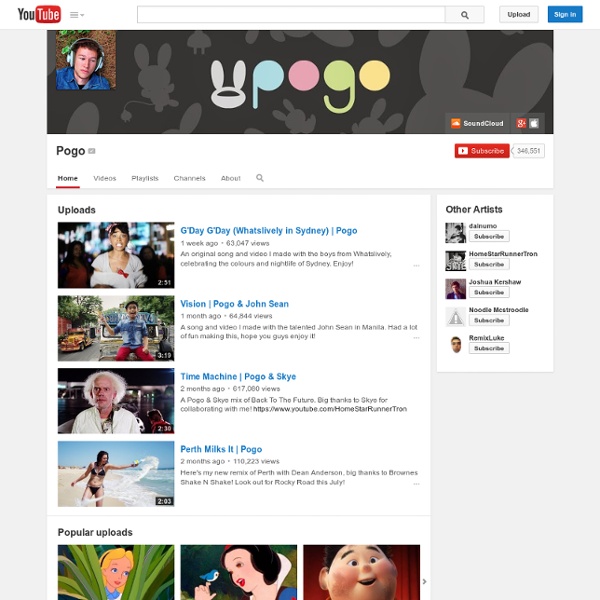Click the verified badge beside Pogo
The height and width of the screenshot is (600, 600).
click(91, 151)
